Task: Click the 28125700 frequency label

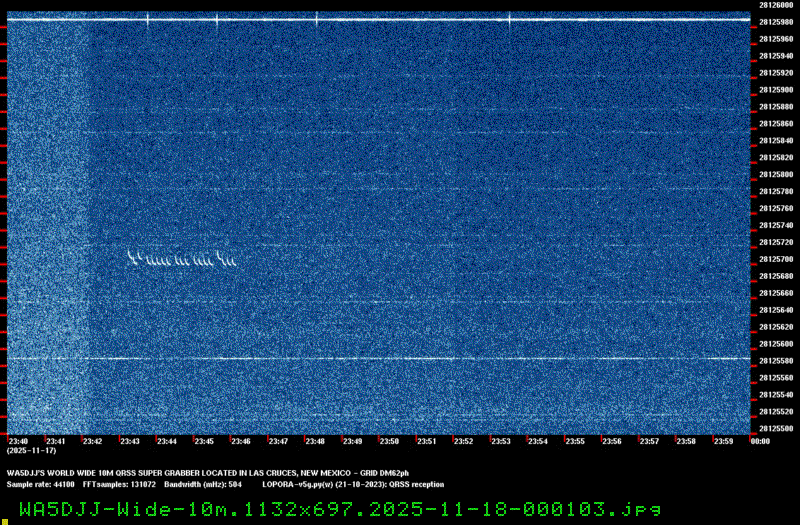Action: 776,259
